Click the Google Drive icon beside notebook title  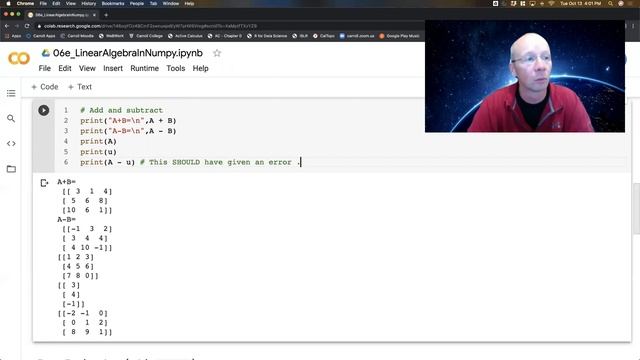coord(46,53)
